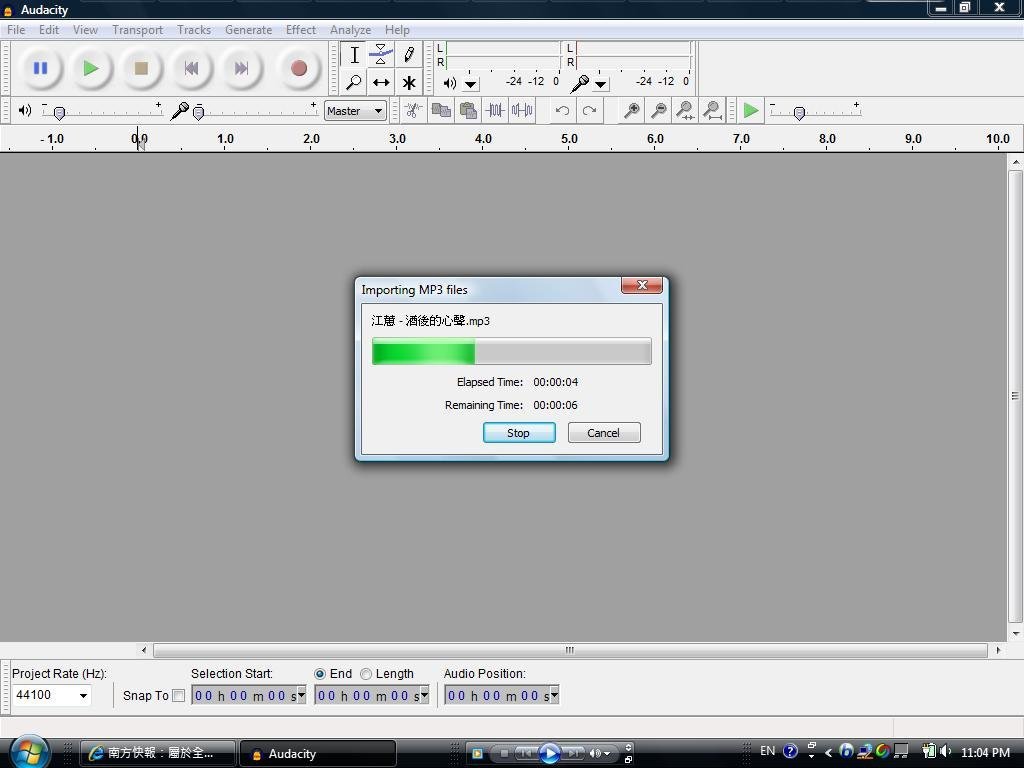Click the input volume slider thumb

point(199,113)
